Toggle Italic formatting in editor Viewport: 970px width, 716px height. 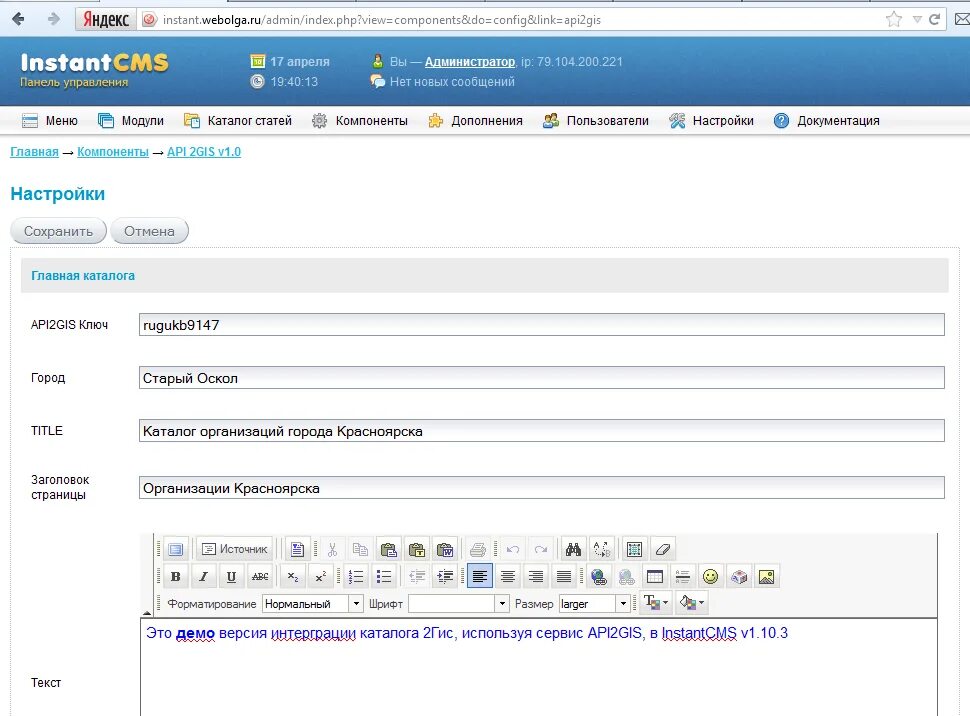point(203,577)
